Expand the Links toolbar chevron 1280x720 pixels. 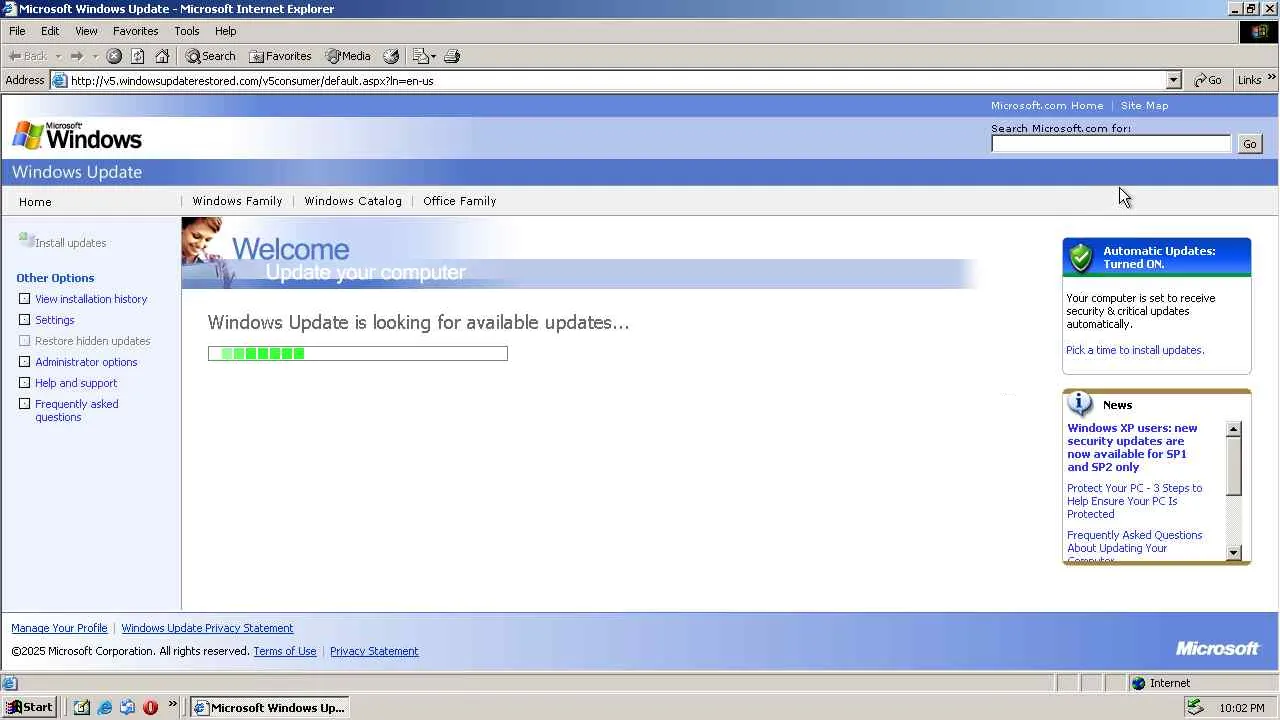coord(1272,78)
